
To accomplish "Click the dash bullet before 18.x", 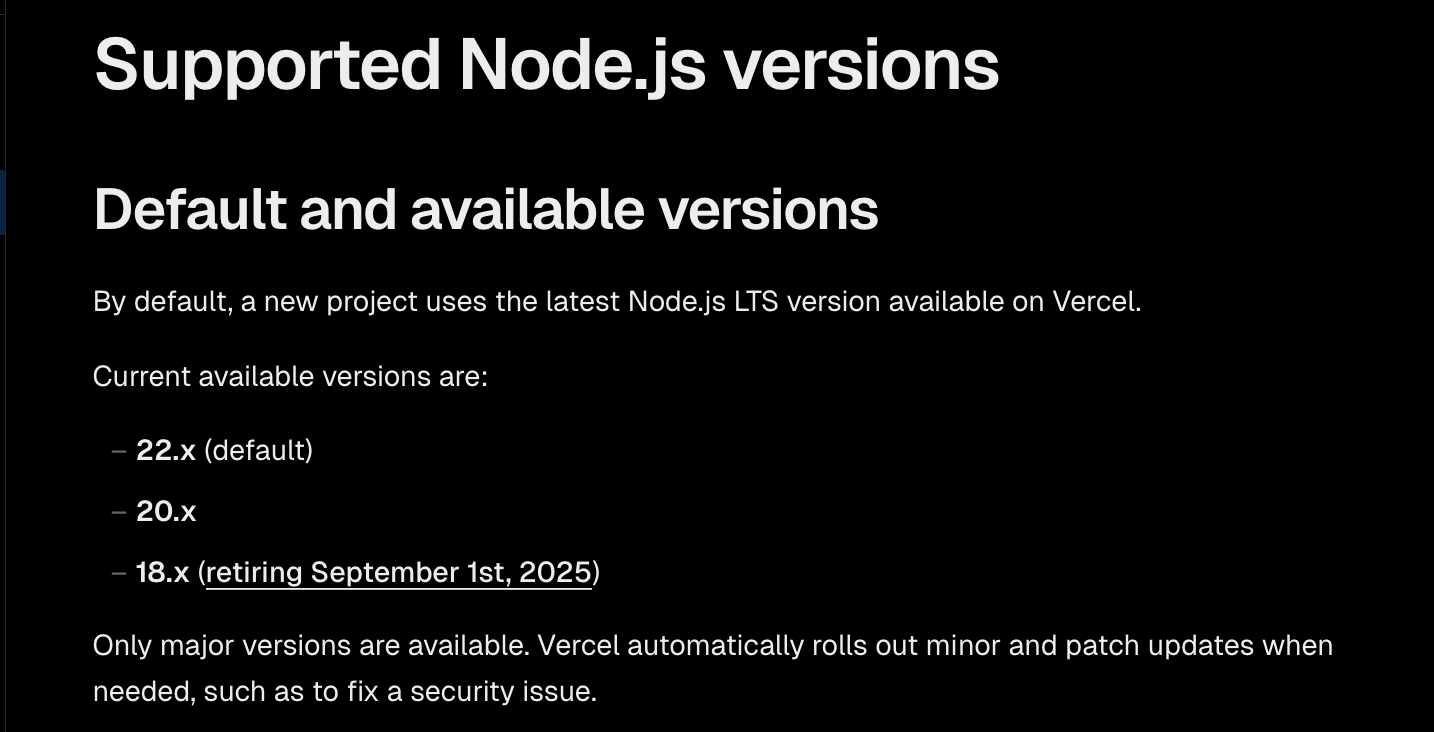I will click(x=119, y=573).
